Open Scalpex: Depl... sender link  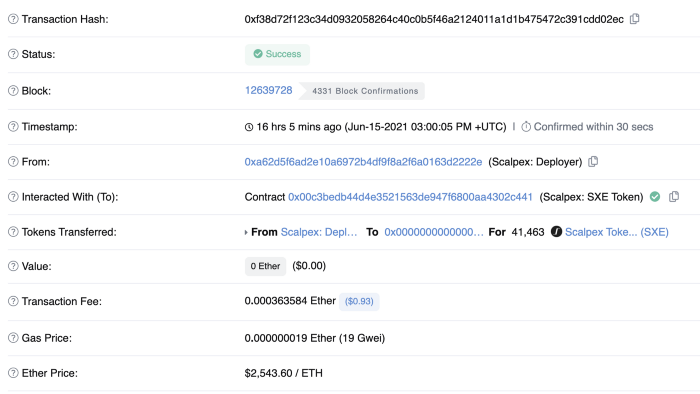319,232
